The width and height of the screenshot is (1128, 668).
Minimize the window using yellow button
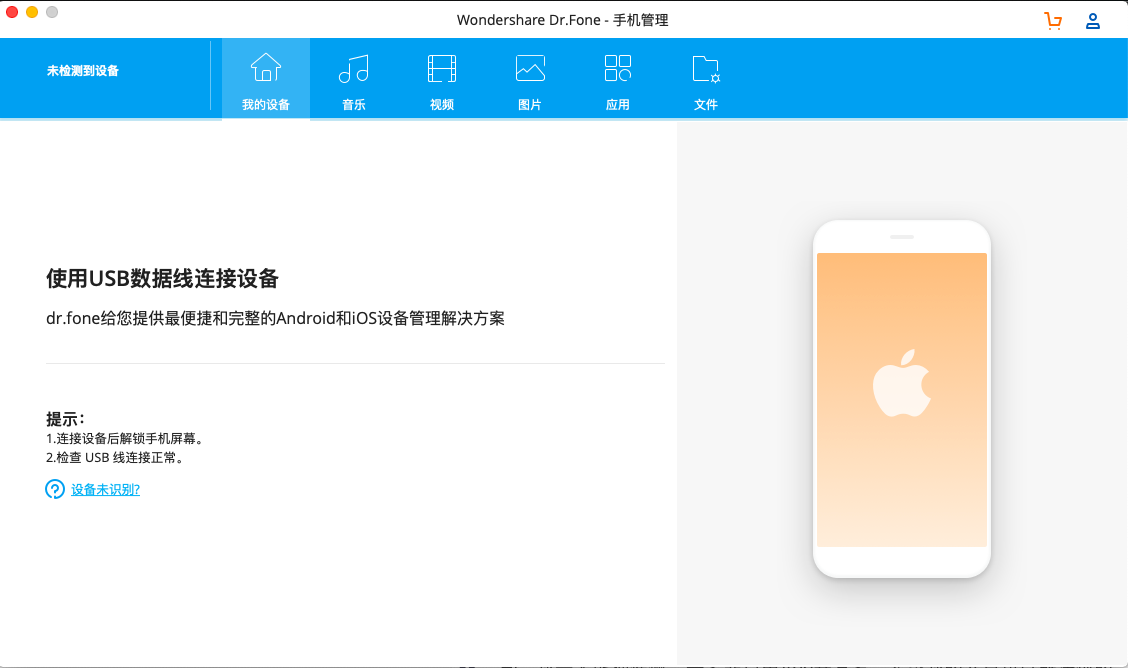[32, 12]
